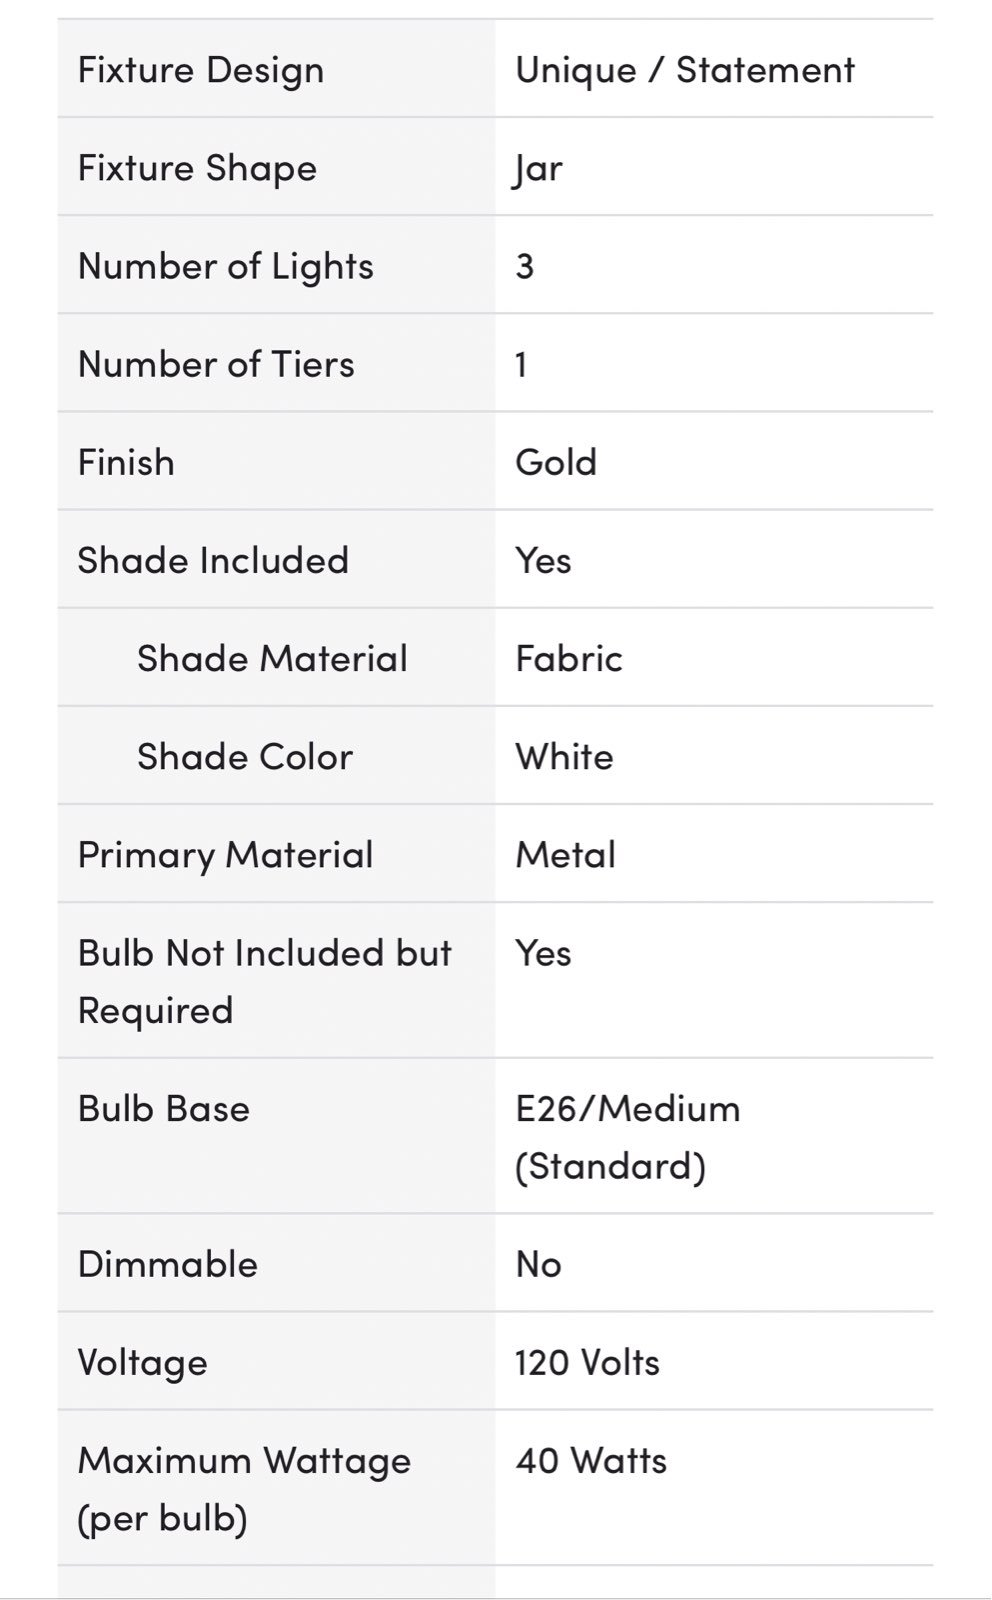Select Number of Lights label

[x=226, y=266]
